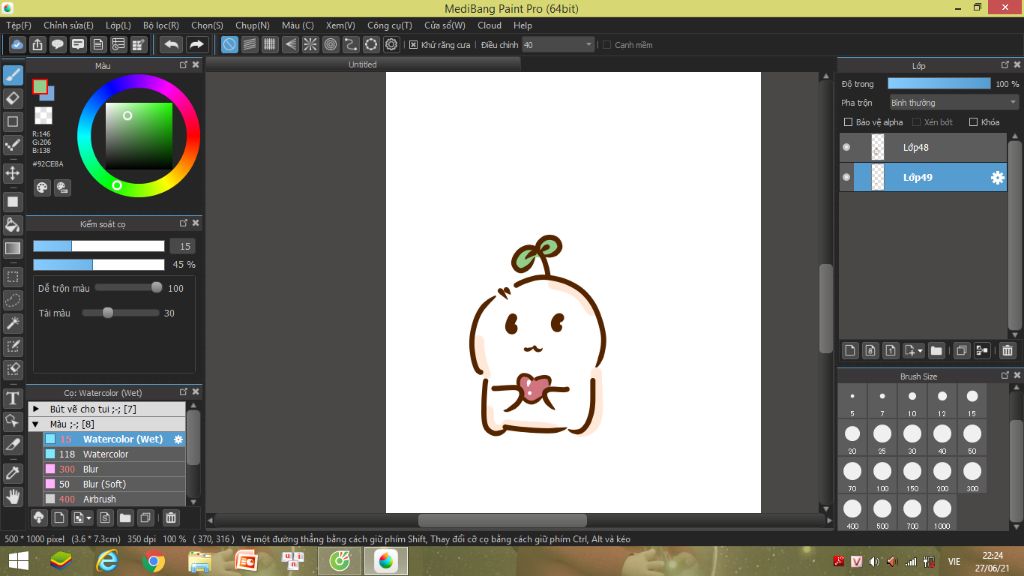
Task: Toggle the Khử răng cưa checkbox
Action: [x=413, y=45]
